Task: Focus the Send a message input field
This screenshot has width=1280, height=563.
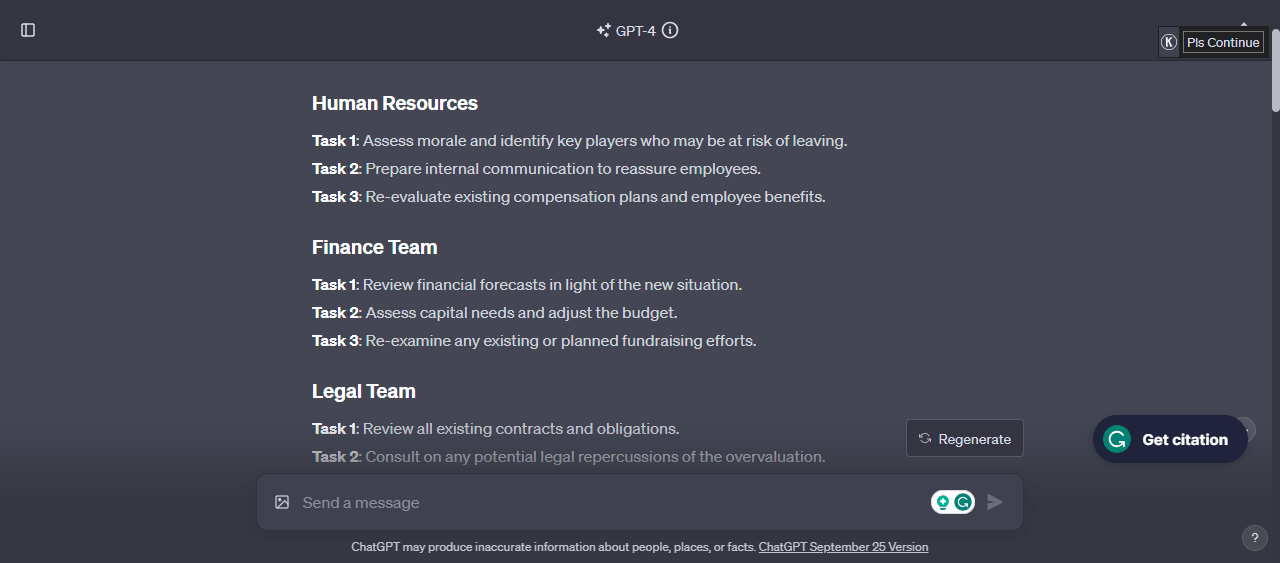Action: click(610, 502)
